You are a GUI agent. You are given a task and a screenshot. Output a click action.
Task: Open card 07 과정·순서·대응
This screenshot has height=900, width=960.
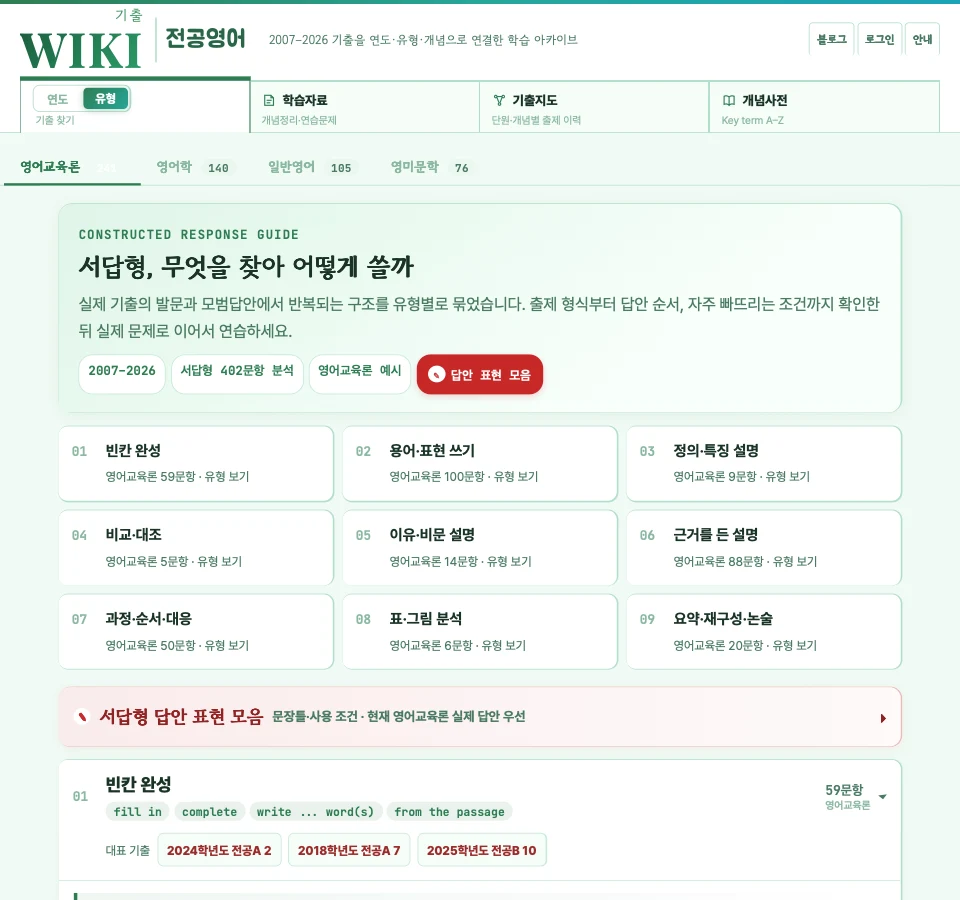click(x=196, y=632)
